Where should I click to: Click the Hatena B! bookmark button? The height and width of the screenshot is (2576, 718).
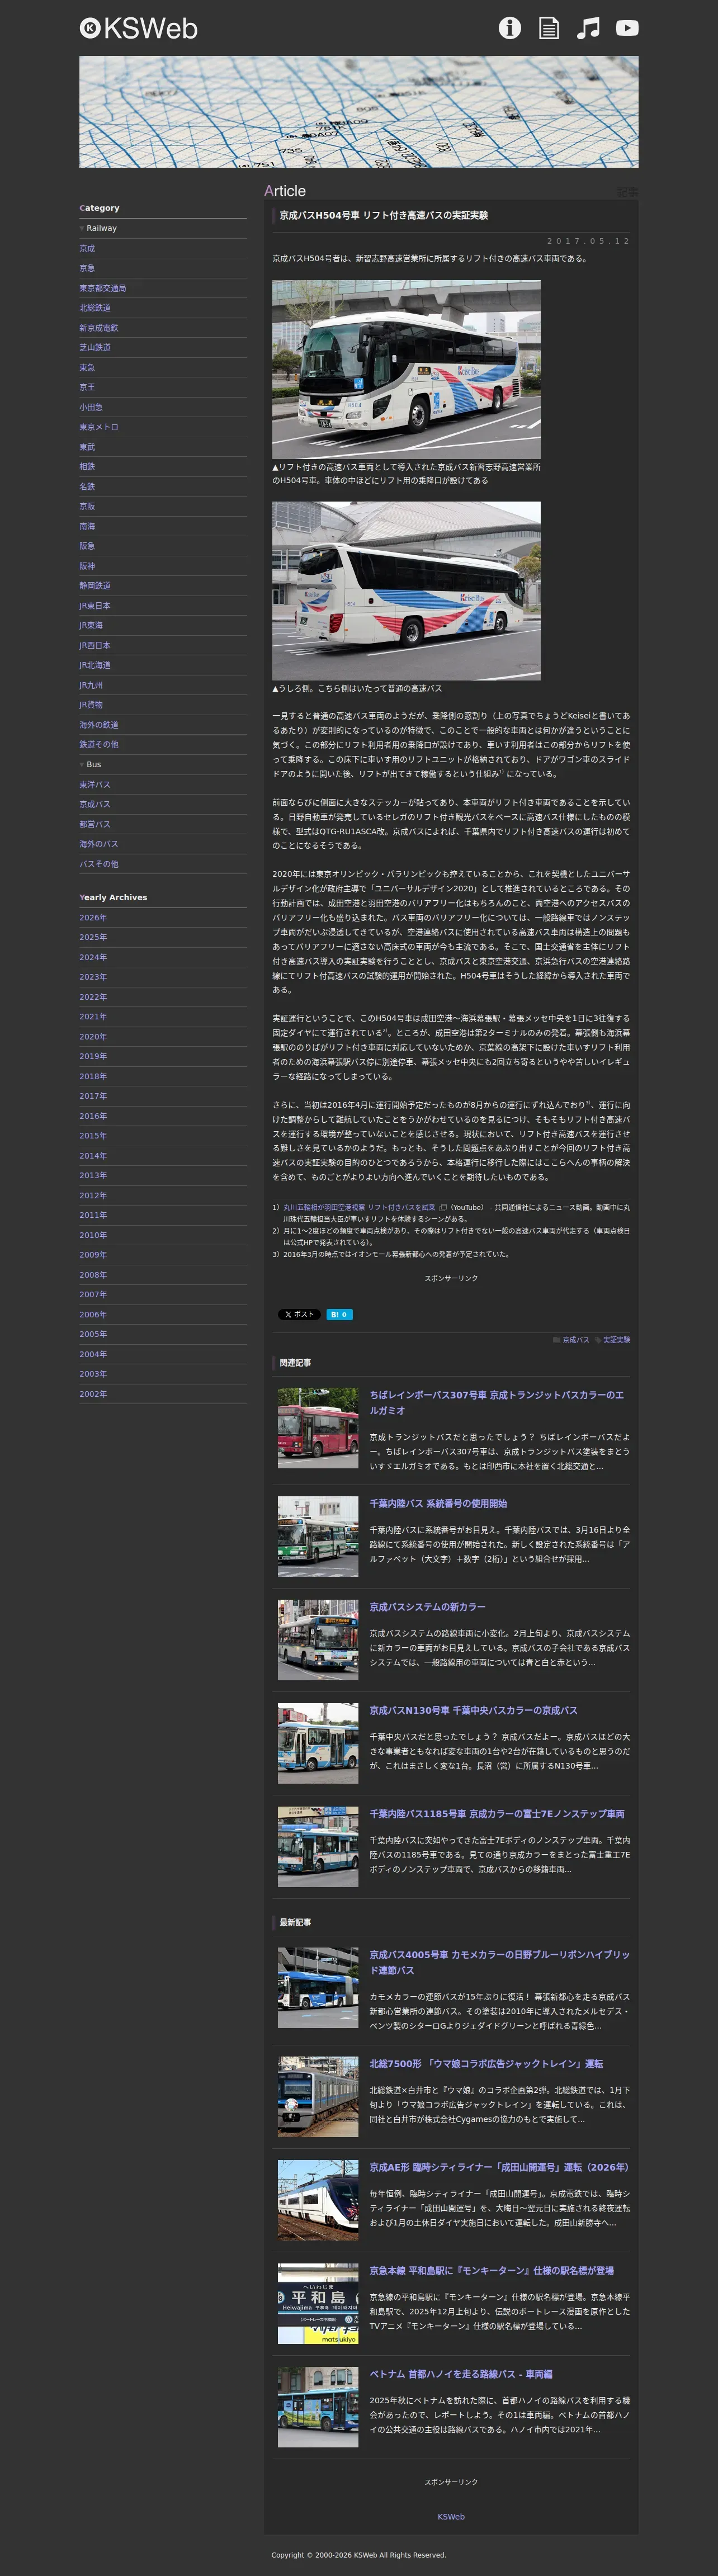(x=339, y=1314)
